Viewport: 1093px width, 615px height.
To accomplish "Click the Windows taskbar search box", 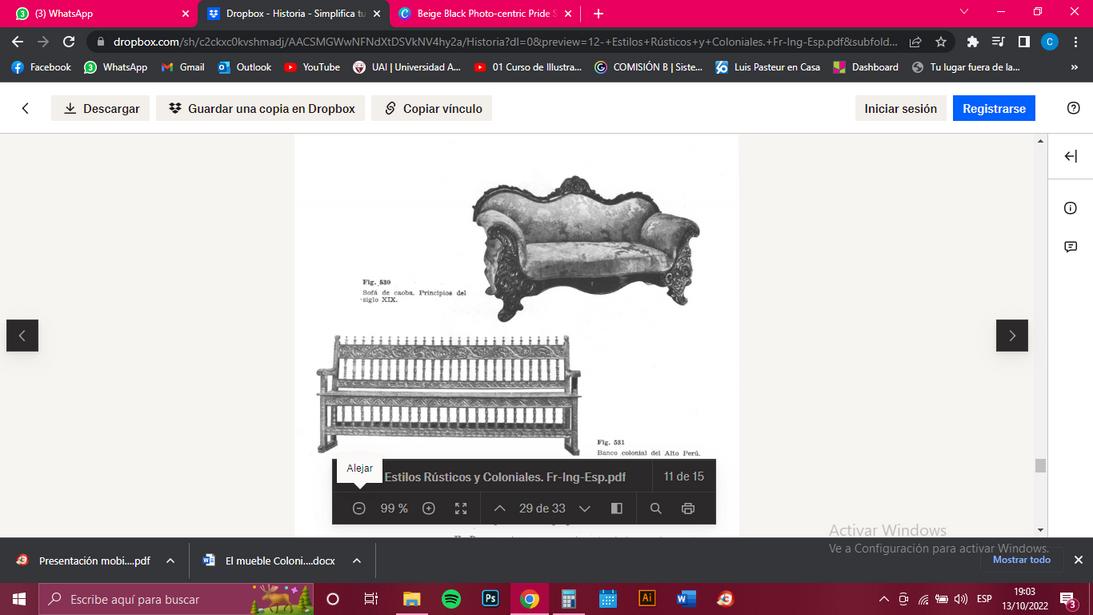I will 176,599.
